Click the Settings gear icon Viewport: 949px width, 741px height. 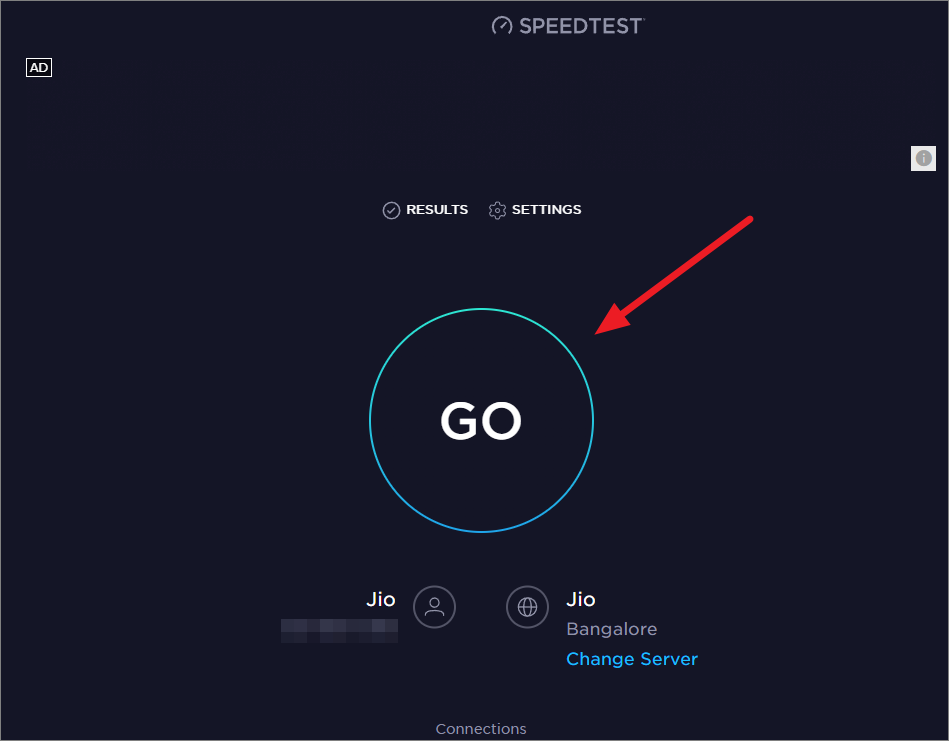point(497,210)
